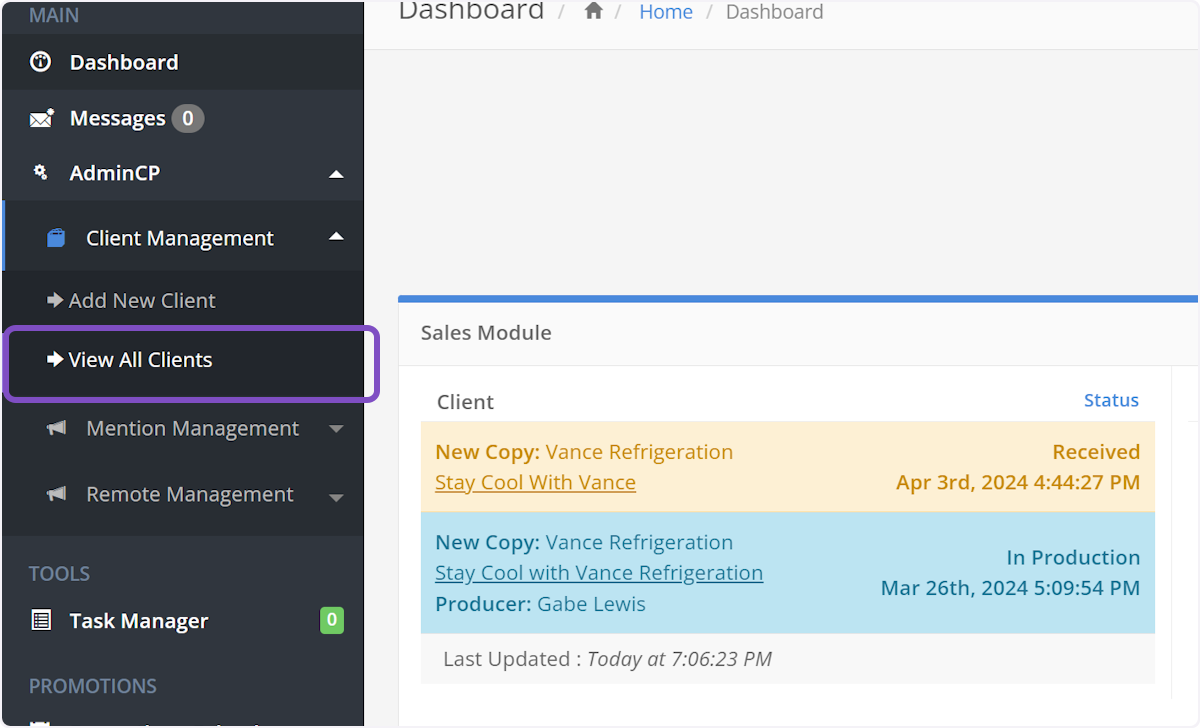
Task: Select View All Clients menu item
Action: point(140,360)
